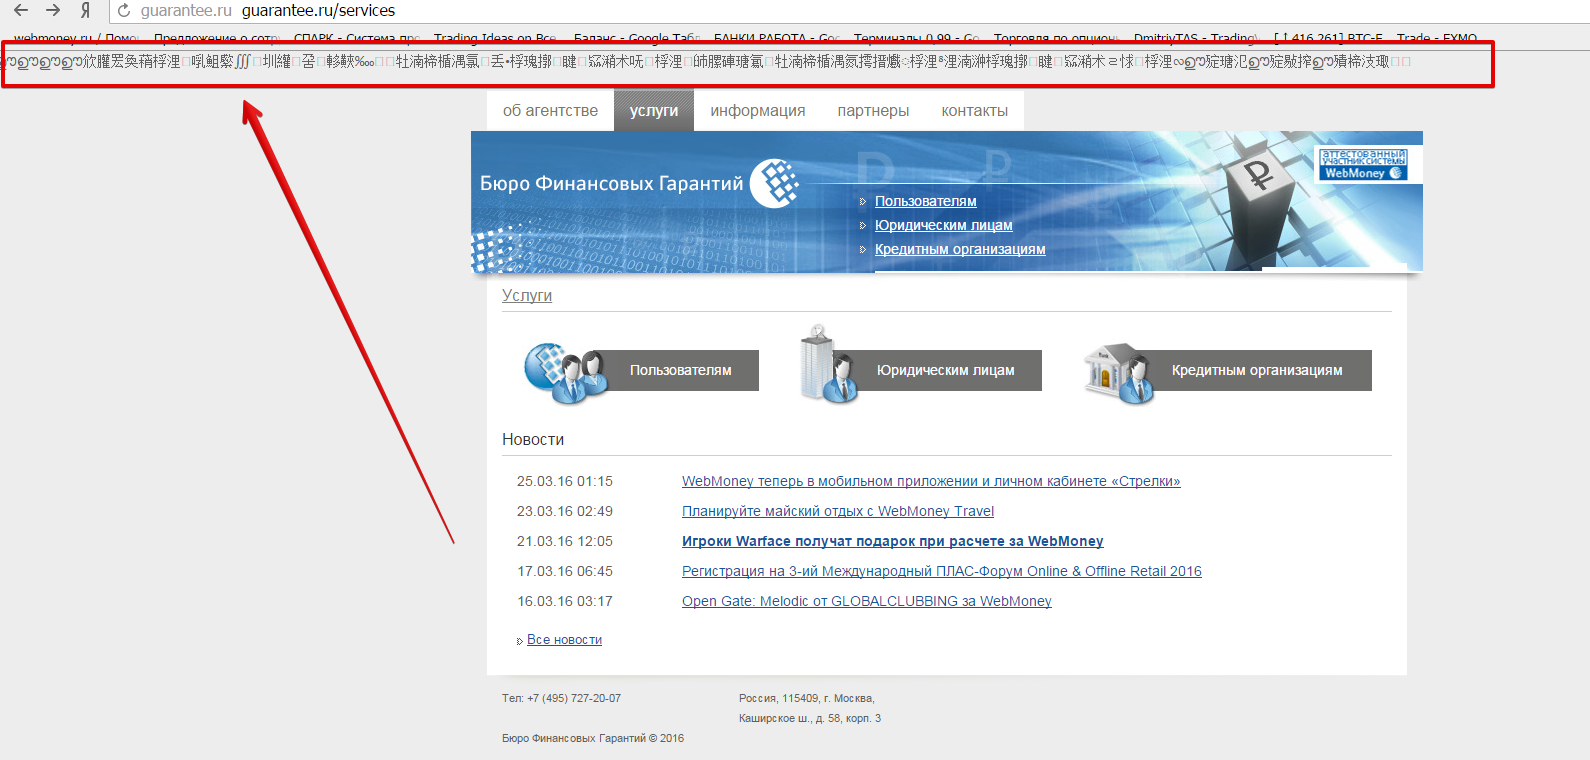Open the Yandex 'Я' home icon
The width and height of the screenshot is (1590, 760).
point(86,10)
